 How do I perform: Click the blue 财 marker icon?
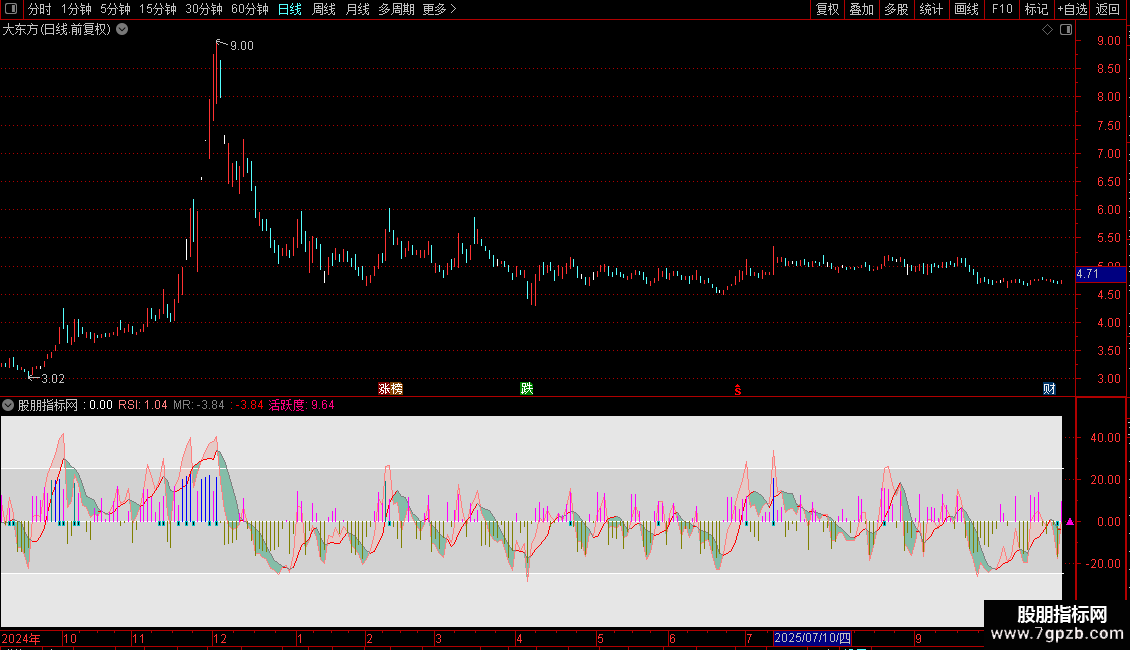pyautogui.click(x=1049, y=389)
